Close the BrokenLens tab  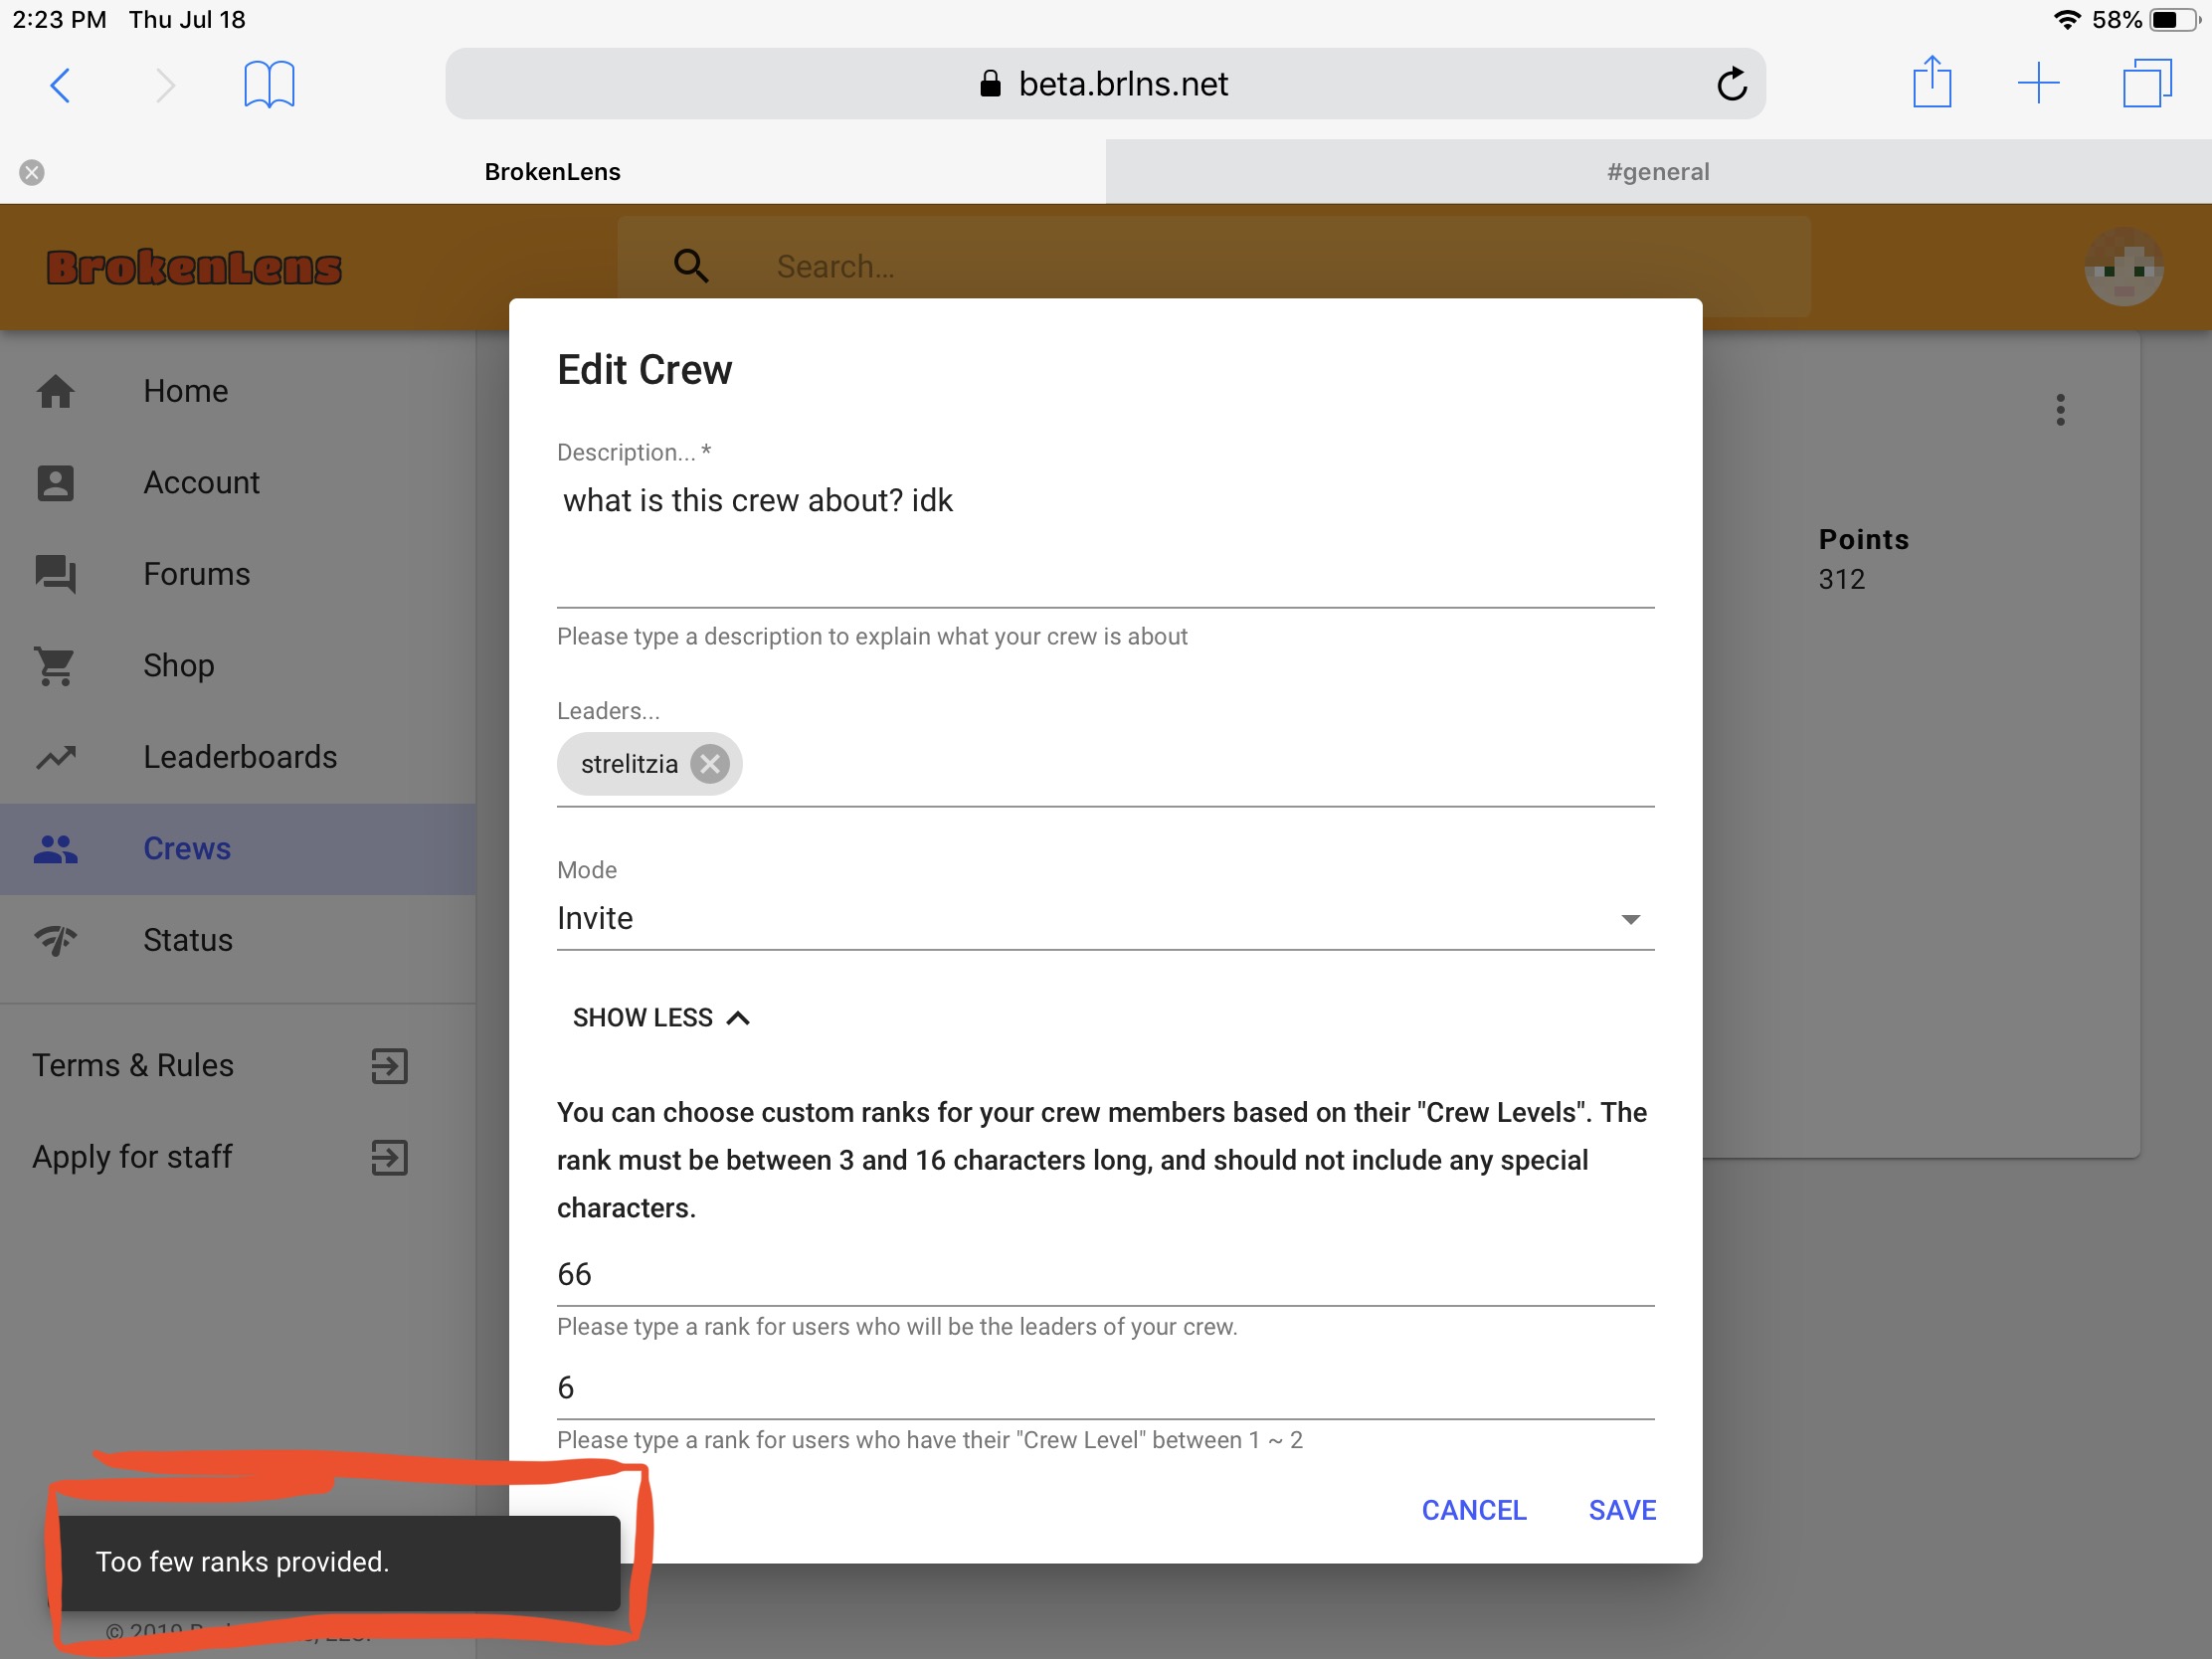[x=32, y=172]
